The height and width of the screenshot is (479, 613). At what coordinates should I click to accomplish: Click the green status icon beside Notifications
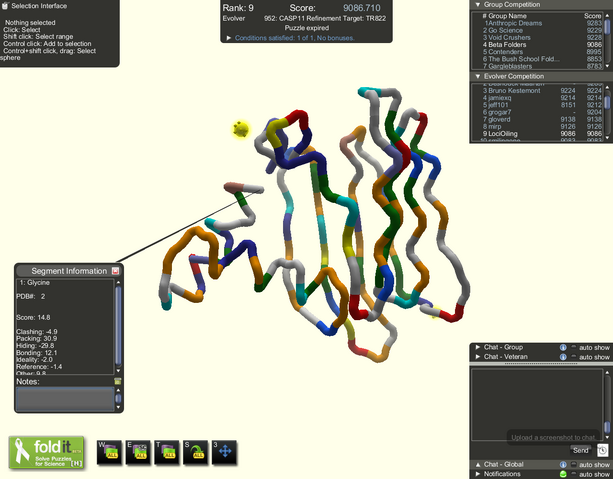tap(563, 474)
